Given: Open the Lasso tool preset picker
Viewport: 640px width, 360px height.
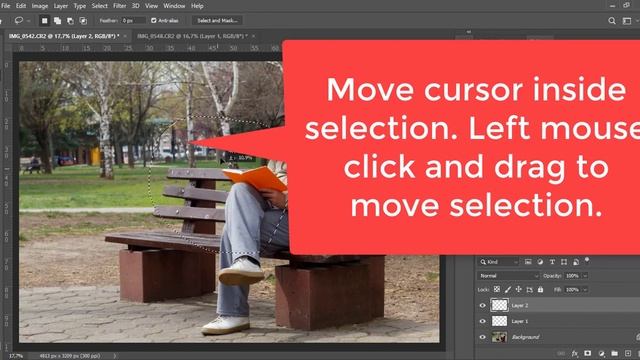Looking at the screenshot, I should [19, 20].
